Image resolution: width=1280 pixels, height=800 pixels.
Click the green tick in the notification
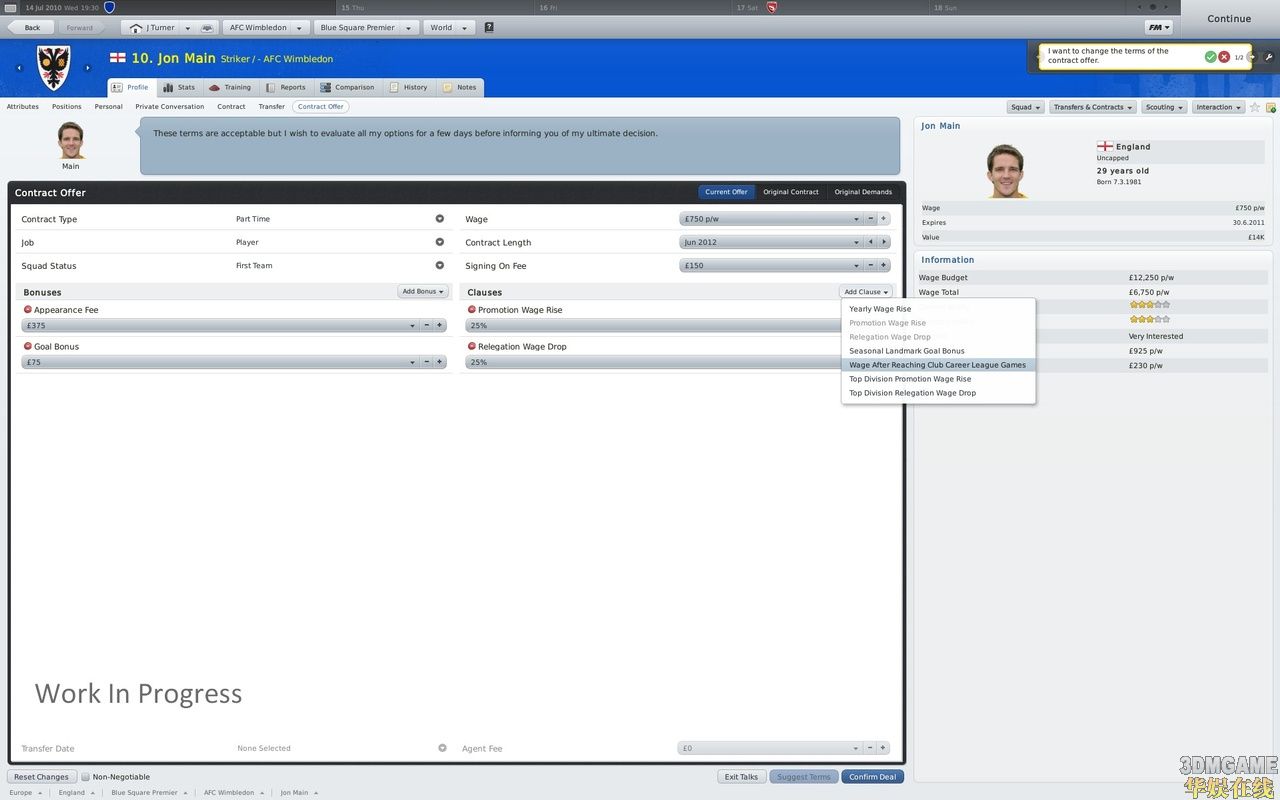point(1210,57)
